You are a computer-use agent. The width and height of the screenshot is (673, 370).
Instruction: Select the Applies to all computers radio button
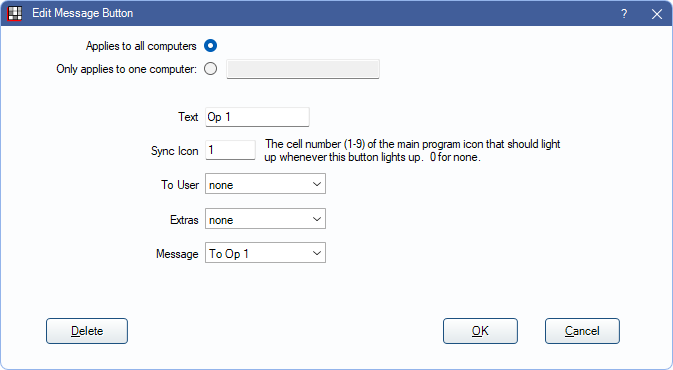[210, 45]
